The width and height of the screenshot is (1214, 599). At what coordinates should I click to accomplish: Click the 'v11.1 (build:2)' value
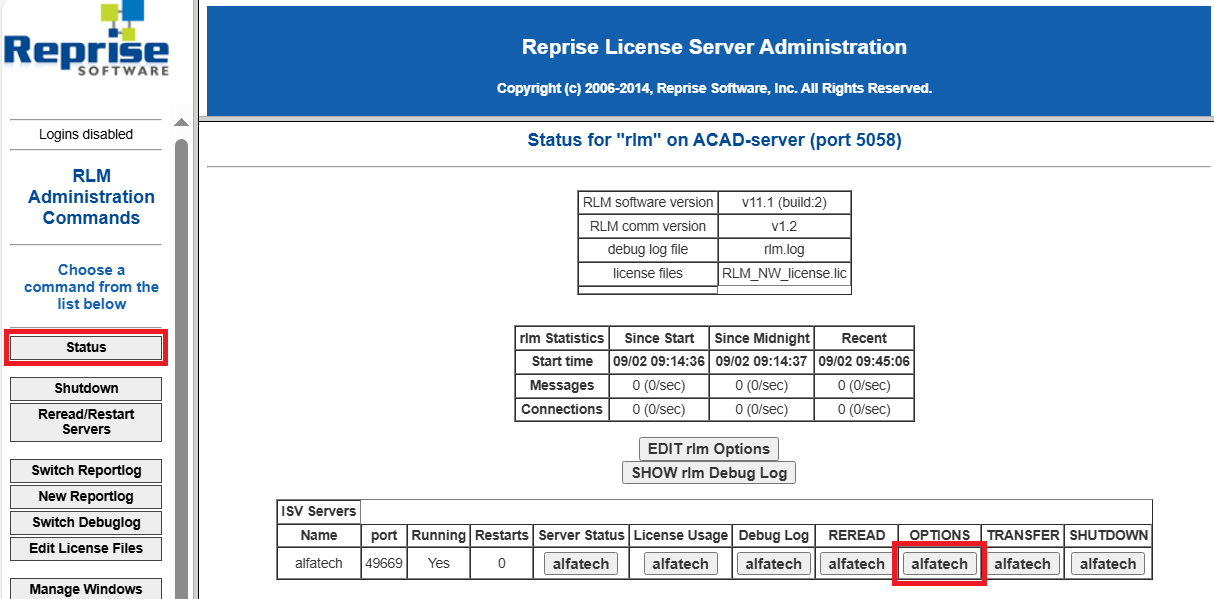[x=784, y=202]
